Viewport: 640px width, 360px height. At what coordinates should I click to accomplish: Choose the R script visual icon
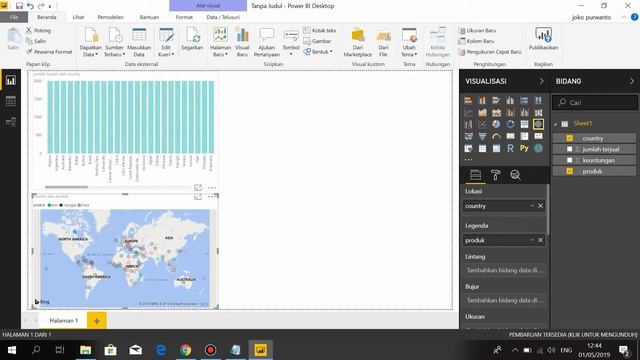[510, 149]
